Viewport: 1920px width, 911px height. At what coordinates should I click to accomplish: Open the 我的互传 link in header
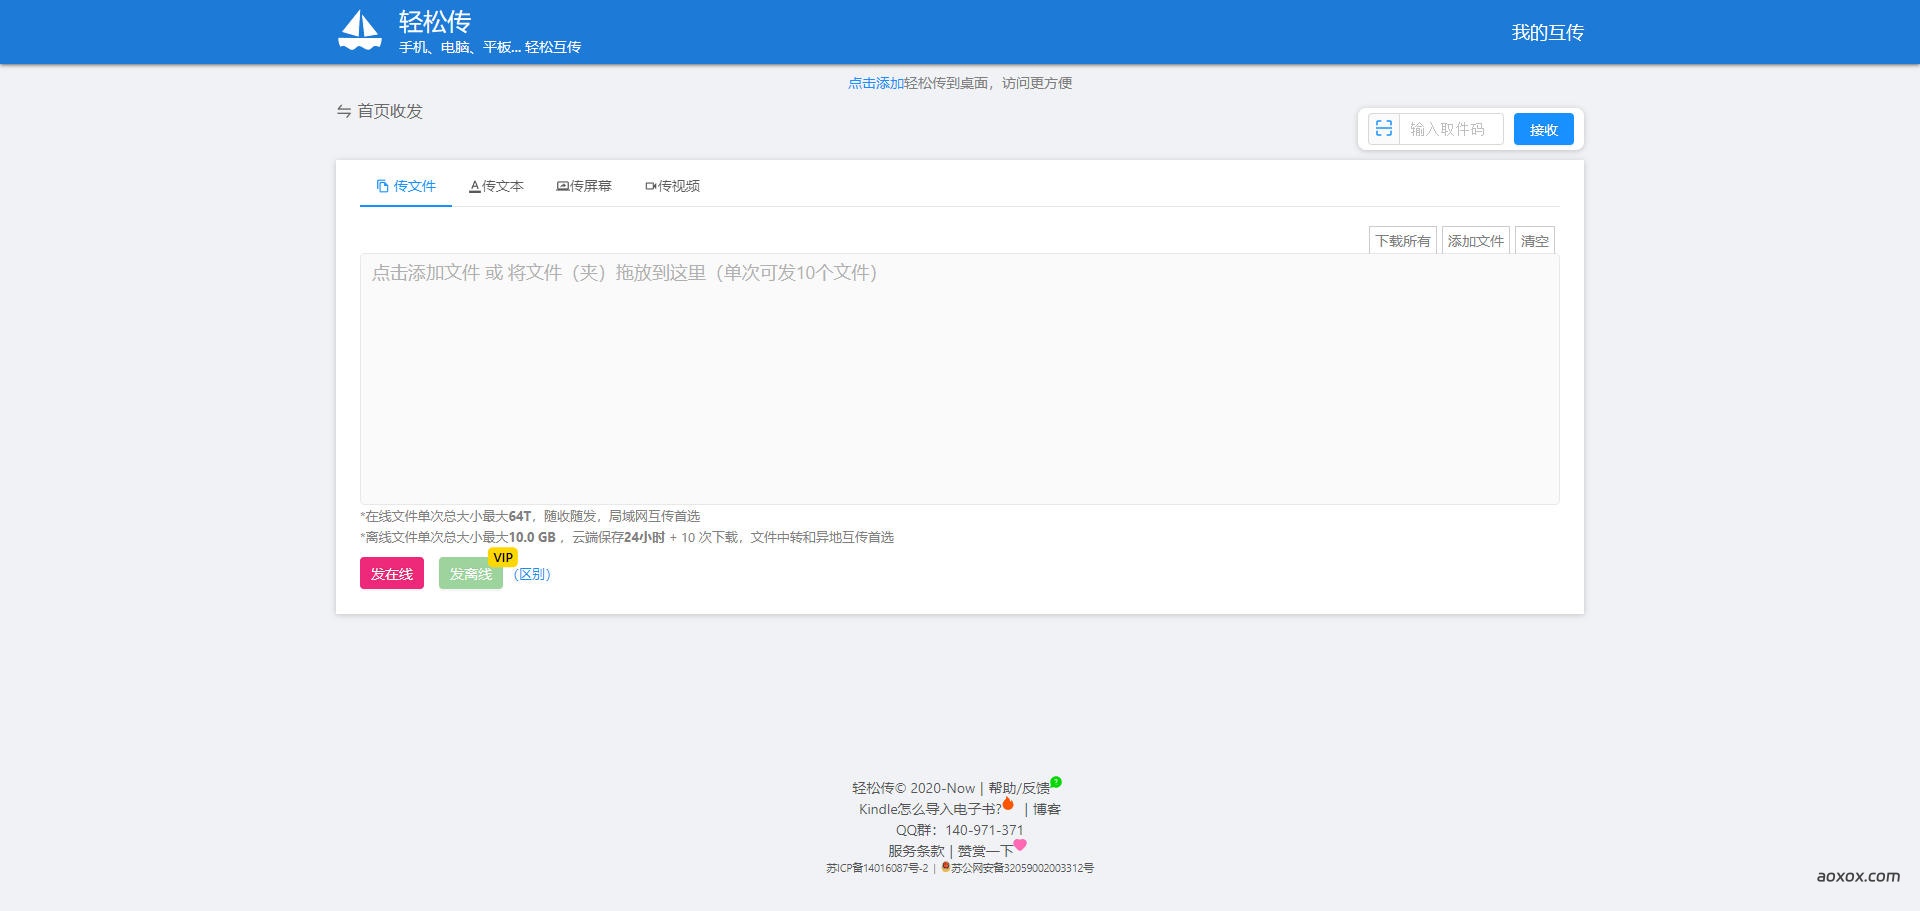(x=1548, y=31)
